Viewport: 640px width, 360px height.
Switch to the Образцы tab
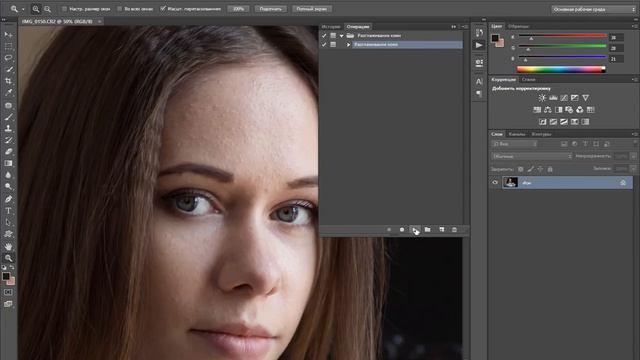518,26
